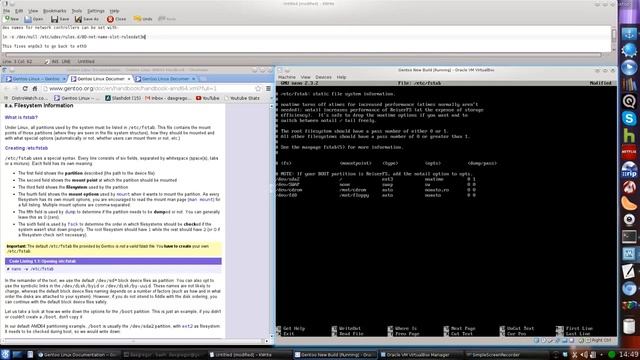Open the Settings menu in KWrite
This screenshot has width=640, height=360.
(x=96, y=11)
